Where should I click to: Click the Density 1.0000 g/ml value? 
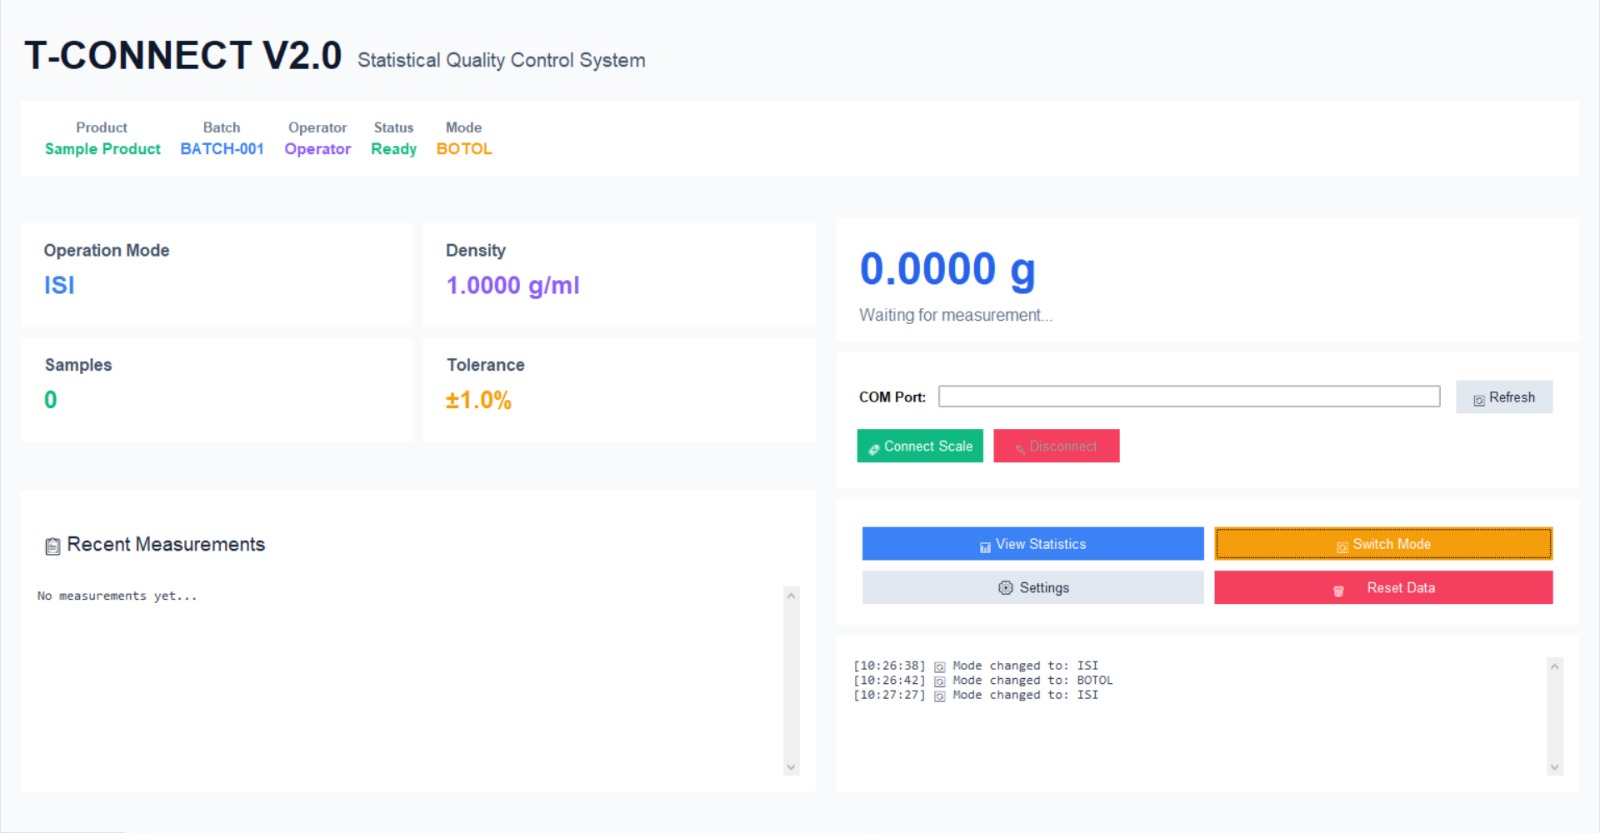click(512, 286)
